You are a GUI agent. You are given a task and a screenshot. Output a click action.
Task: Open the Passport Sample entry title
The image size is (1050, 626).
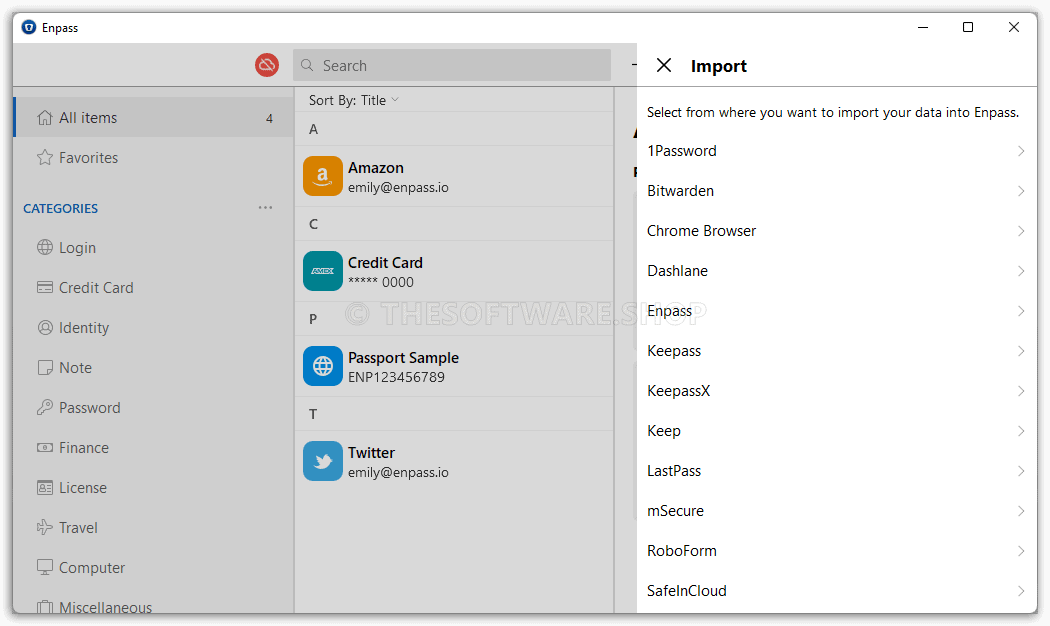tap(403, 358)
